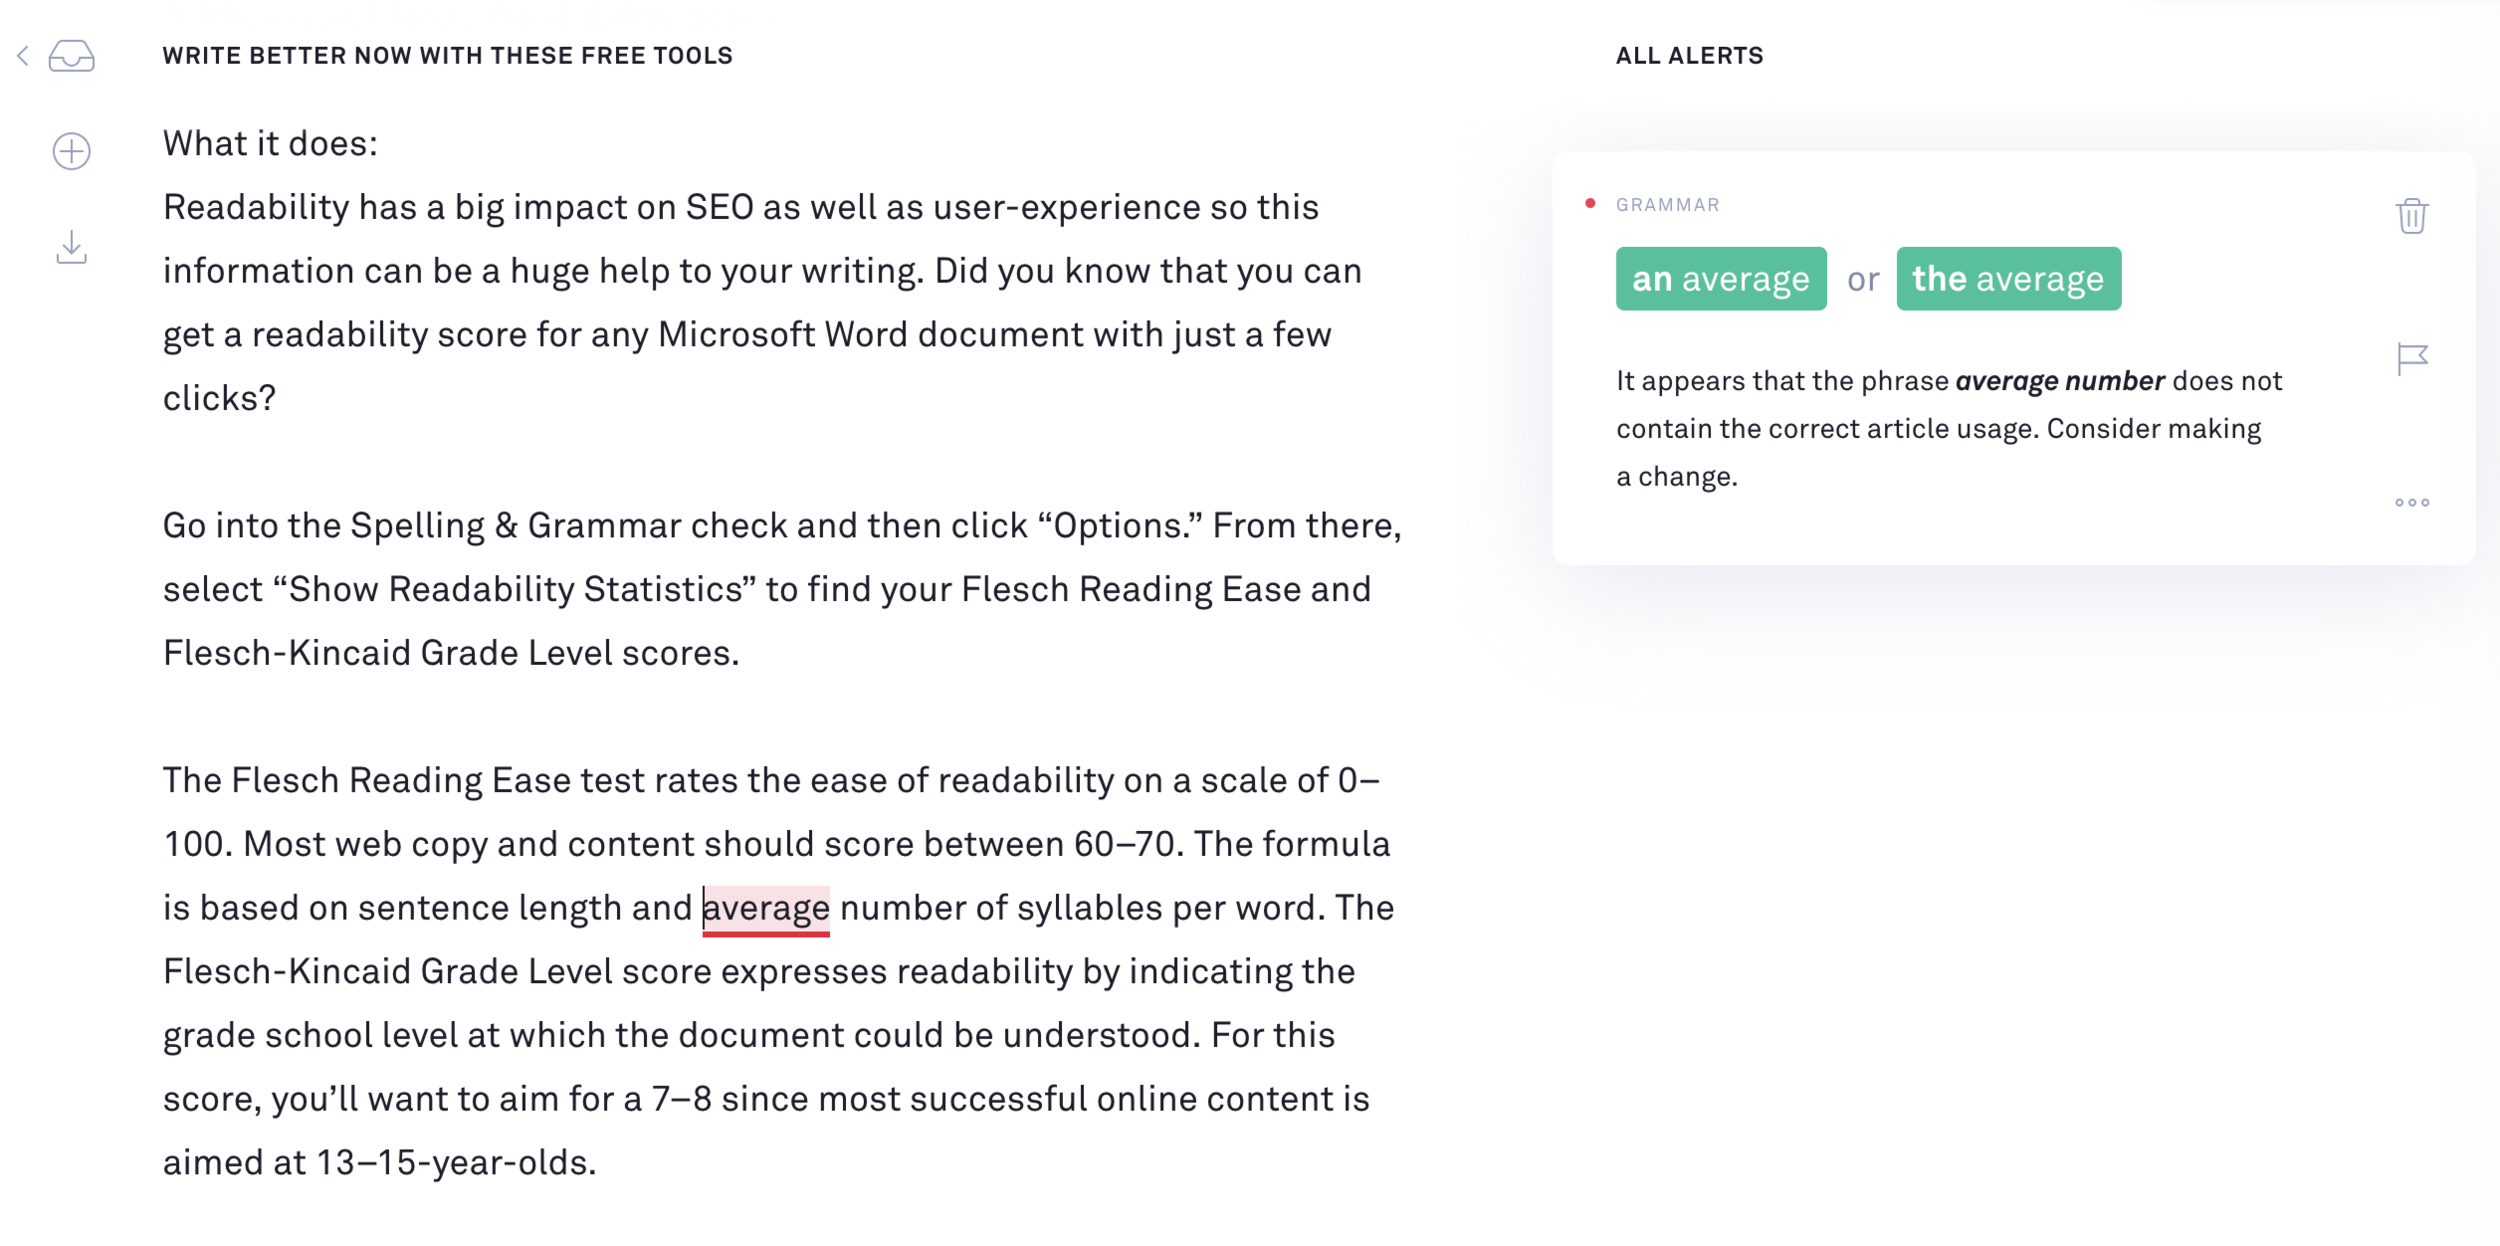Place cursor on "What it does:" line

point(270,144)
